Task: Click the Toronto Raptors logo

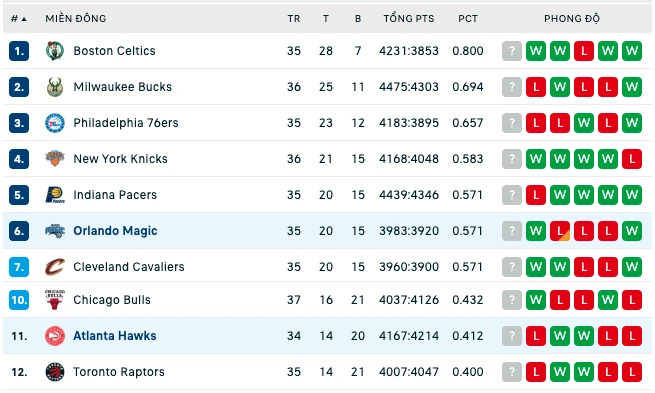Action: click(x=55, y=372)
